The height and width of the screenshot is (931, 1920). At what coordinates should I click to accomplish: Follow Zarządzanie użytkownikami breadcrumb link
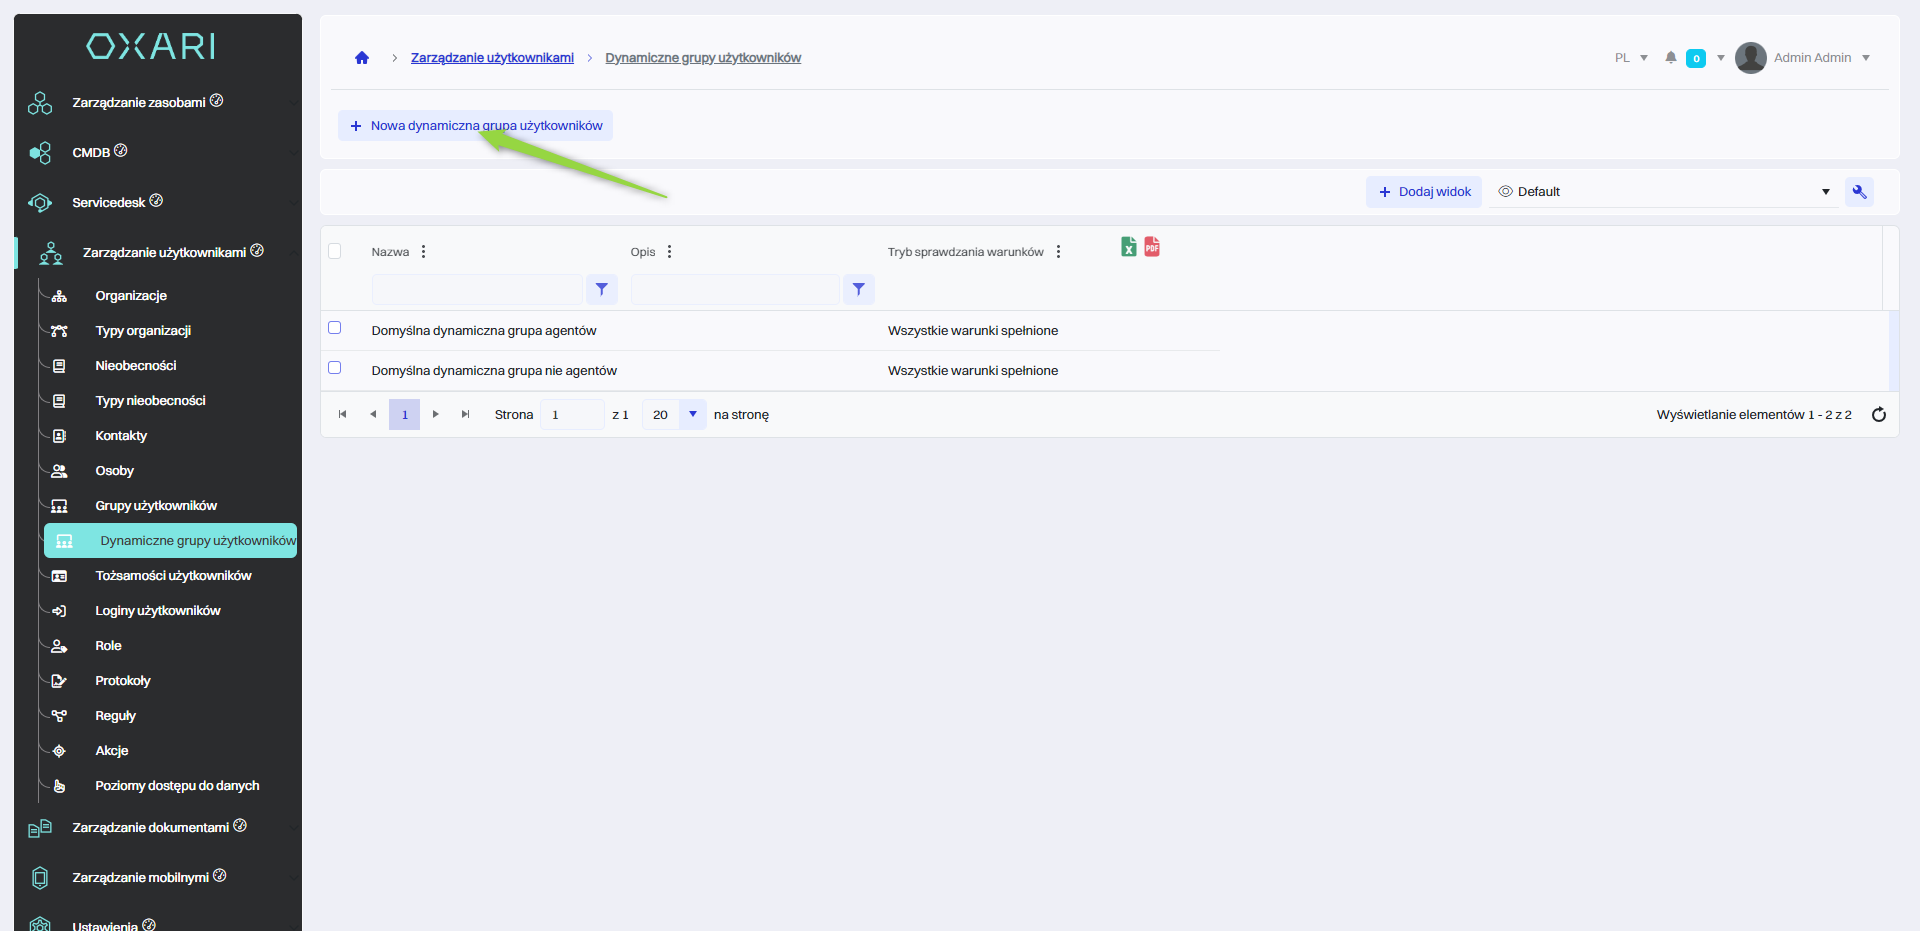[x=492, y=58]
